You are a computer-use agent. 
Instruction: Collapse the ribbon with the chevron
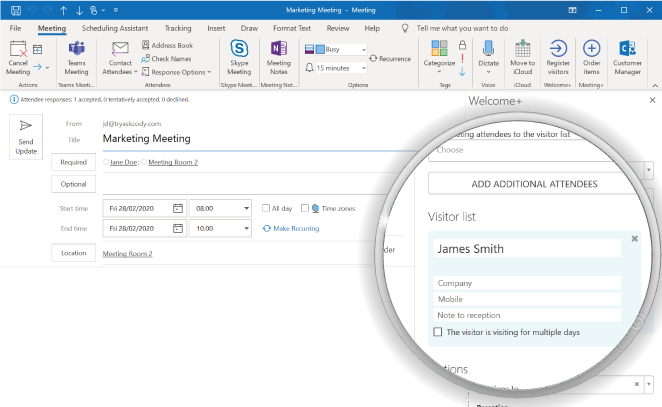(x=655, y=86)
